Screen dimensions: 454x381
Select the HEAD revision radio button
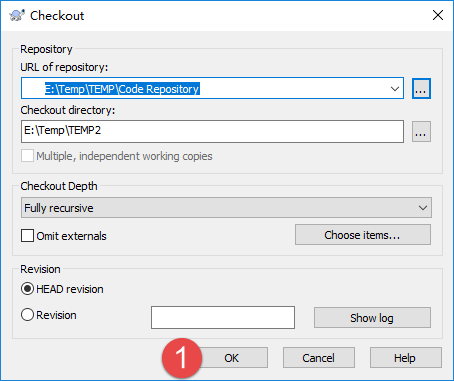[27, 289]
